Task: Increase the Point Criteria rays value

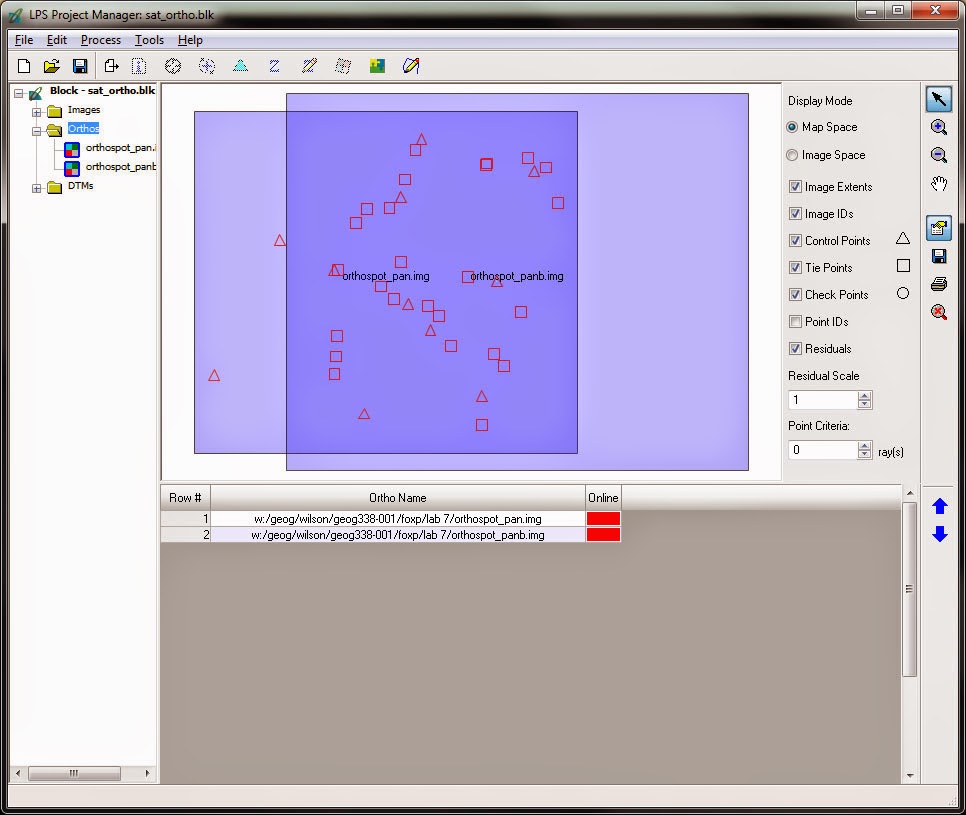Action: pyautogui.click(x=864, y=446)
